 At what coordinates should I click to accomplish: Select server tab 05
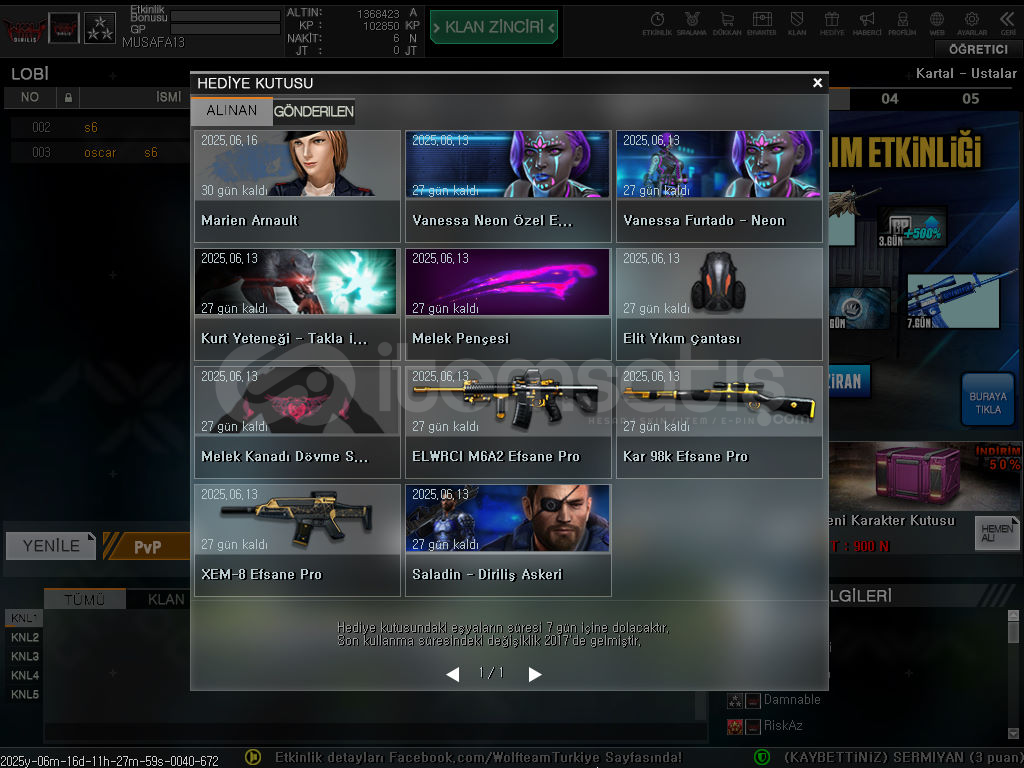point(970,99)
